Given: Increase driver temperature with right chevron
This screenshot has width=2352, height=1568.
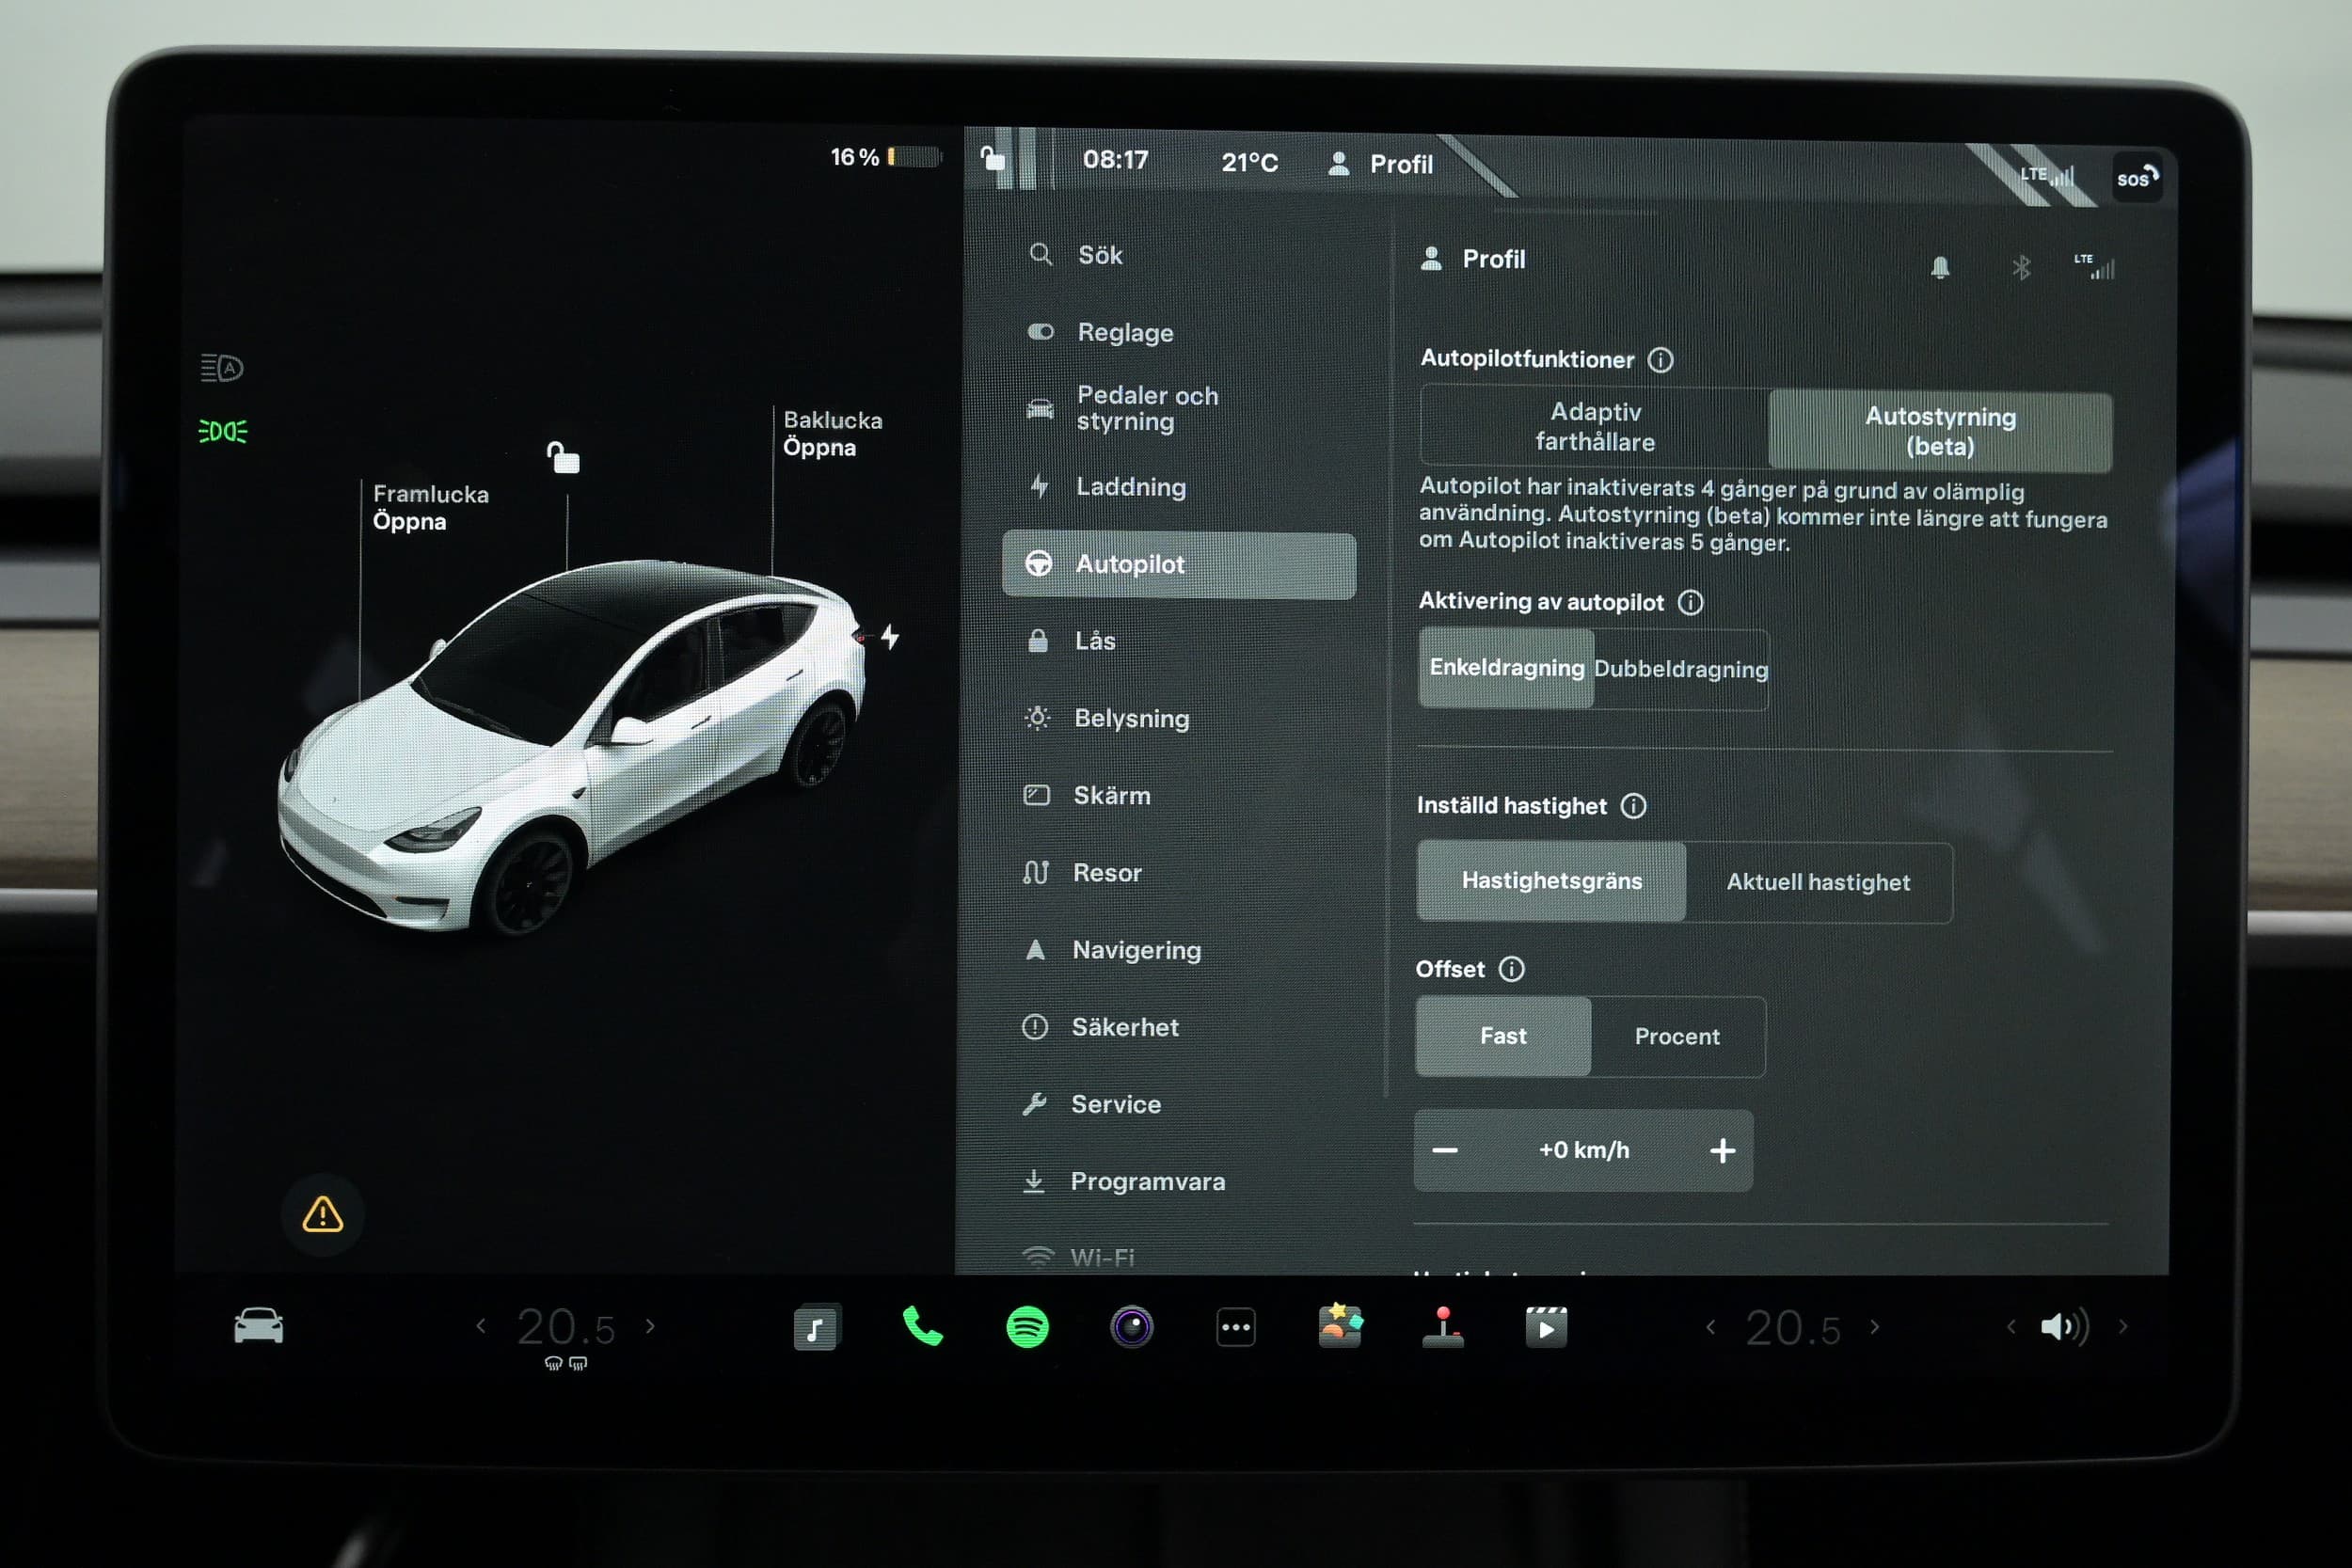Looking at the screenshot, I should tap(651, 1327).
